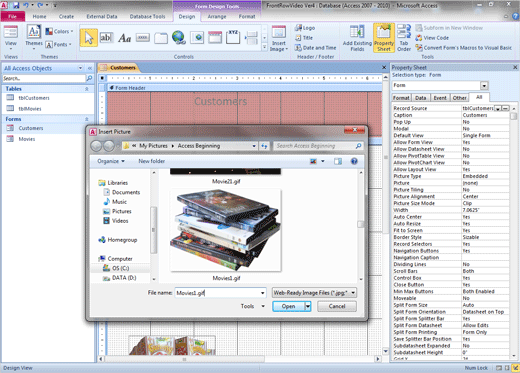The image size is (520, 373).
Task: Open the Event tab in Property Sheet
Action: pos(440,98)
